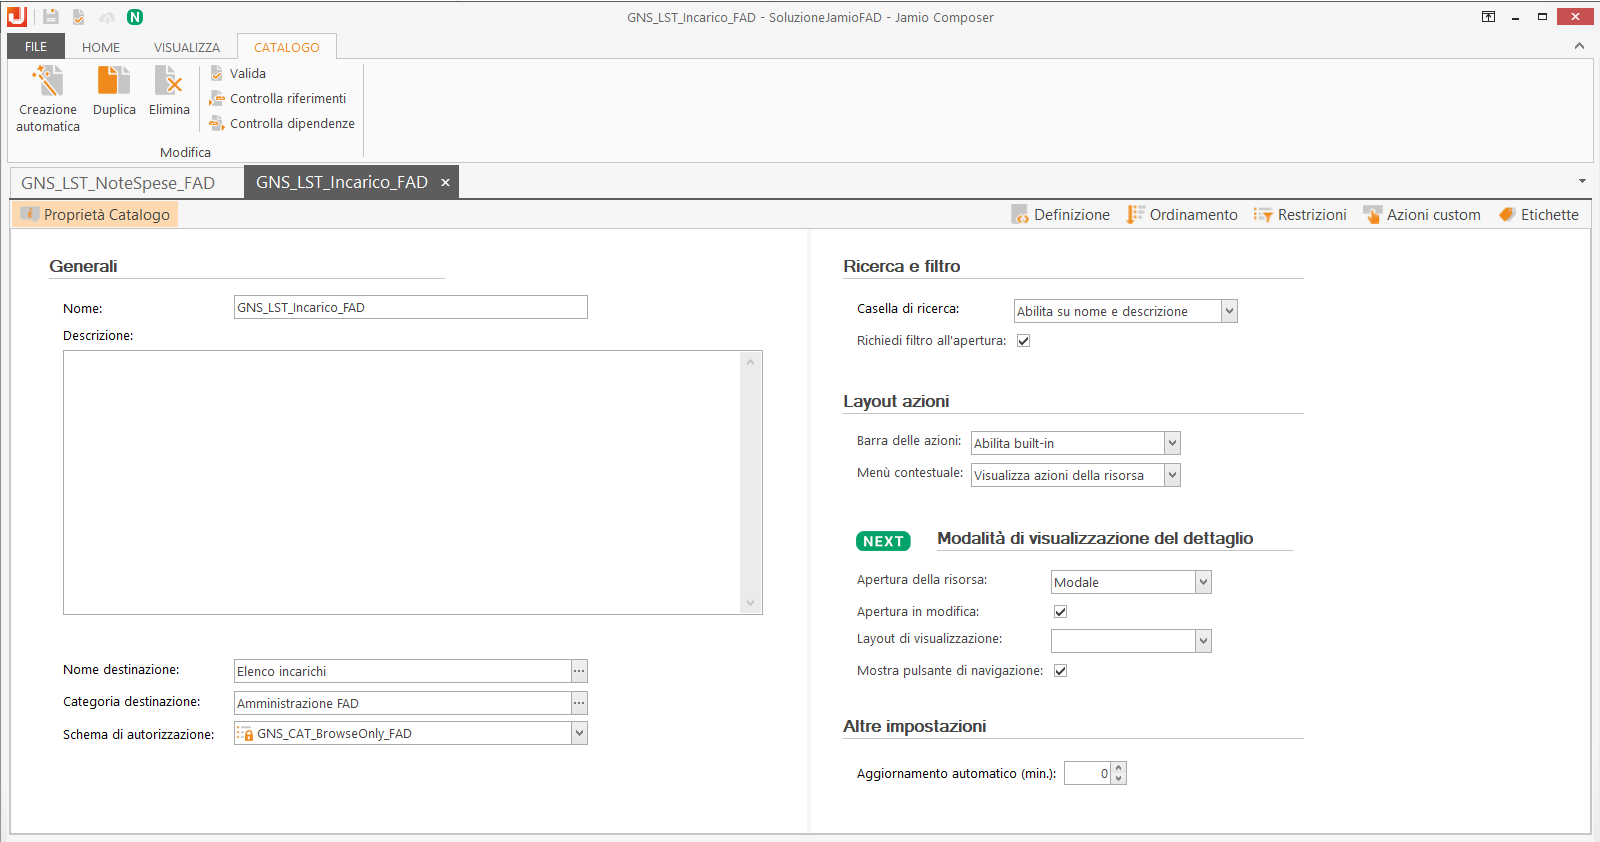
Task: Click Controlla riferimenti in ribbon
Action: tap(278, 99)
